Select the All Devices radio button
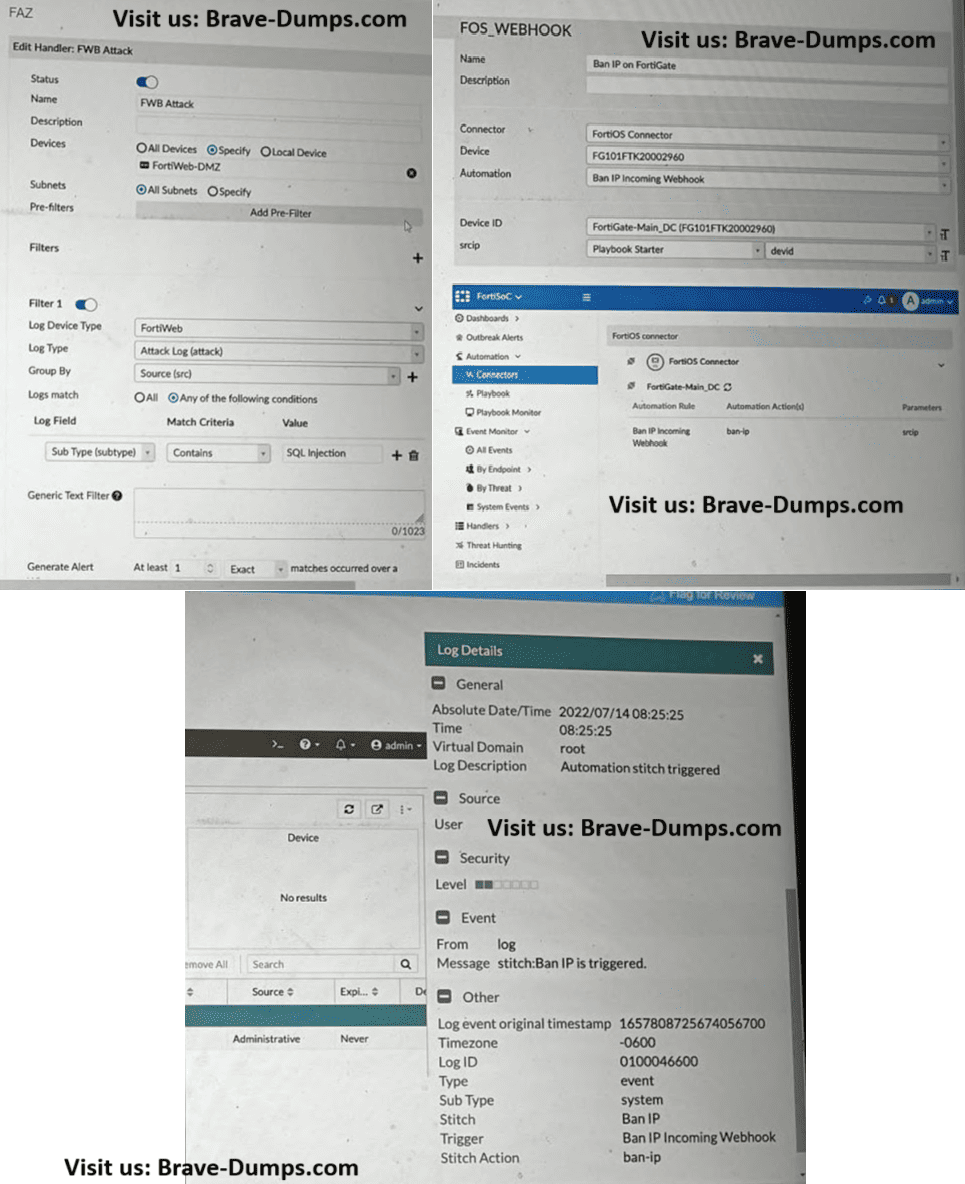The image size is (965, 1184). [x=141, y=149]
